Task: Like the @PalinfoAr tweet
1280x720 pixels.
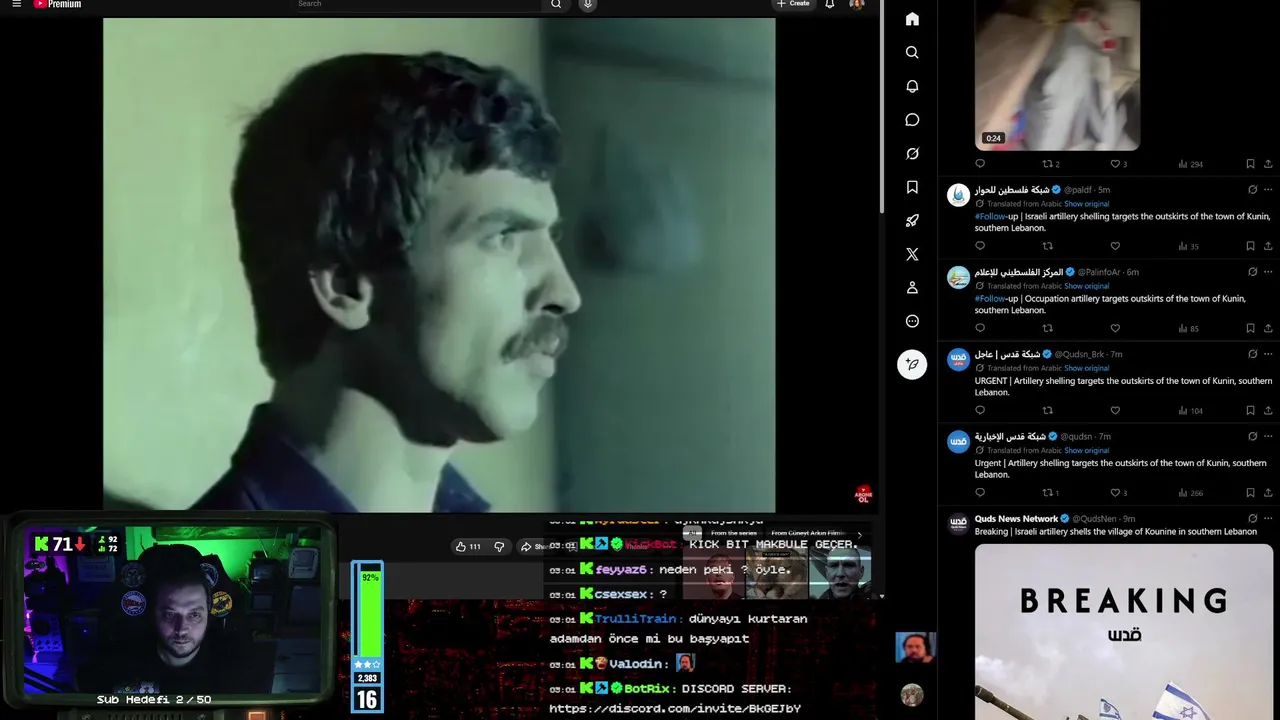Action: coord(1115,328)
